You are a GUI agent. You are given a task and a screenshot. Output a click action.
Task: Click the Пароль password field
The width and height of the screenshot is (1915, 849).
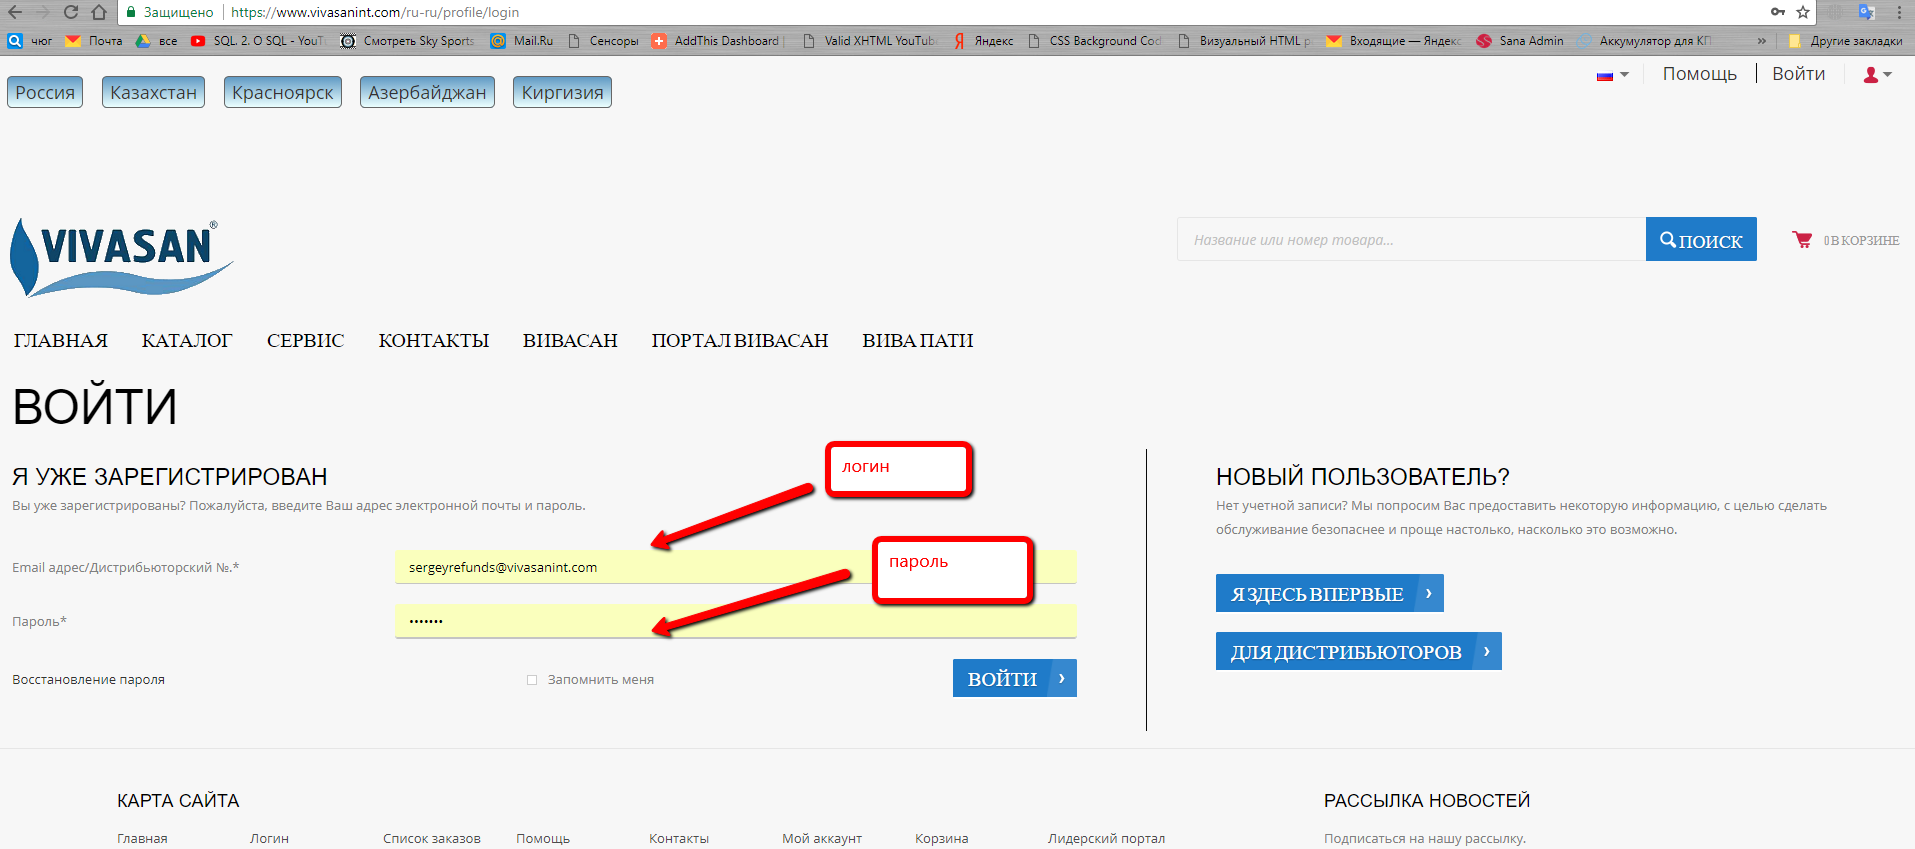[736, 621]
